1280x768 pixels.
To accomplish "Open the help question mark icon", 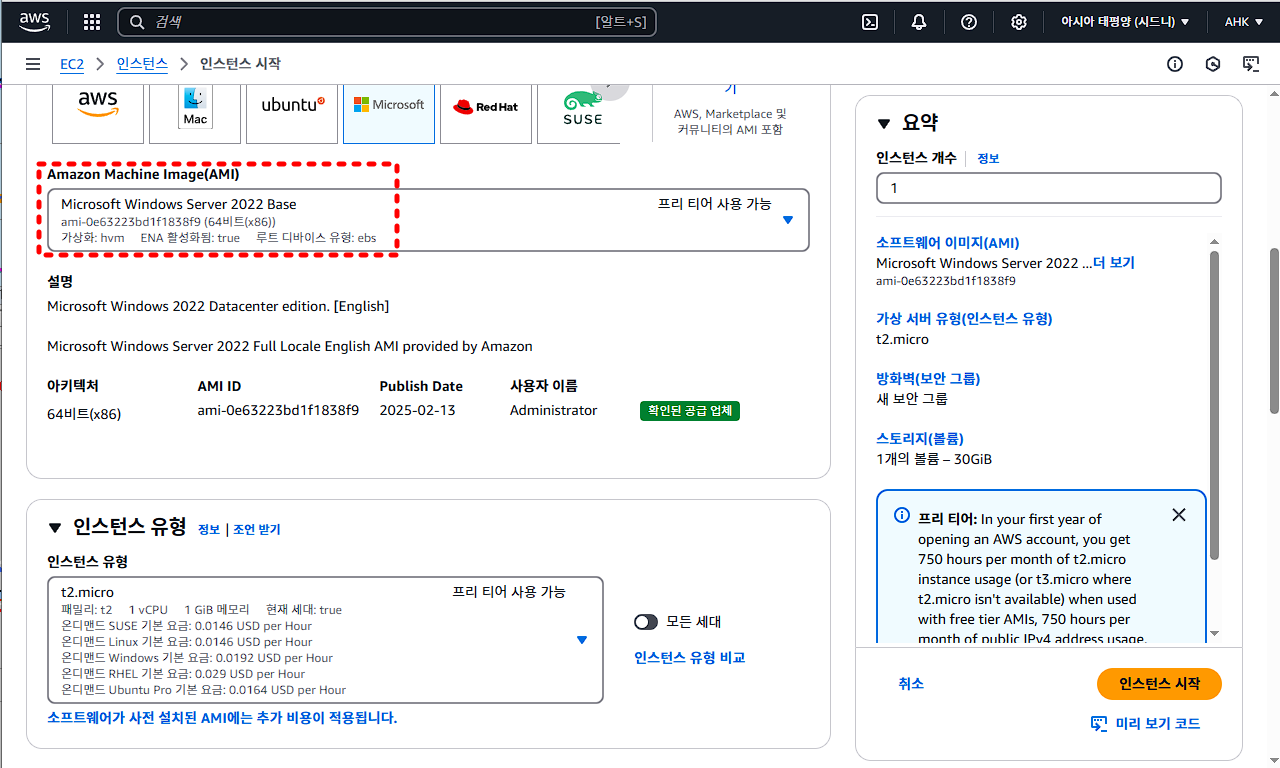I will [x=969, y=22].
